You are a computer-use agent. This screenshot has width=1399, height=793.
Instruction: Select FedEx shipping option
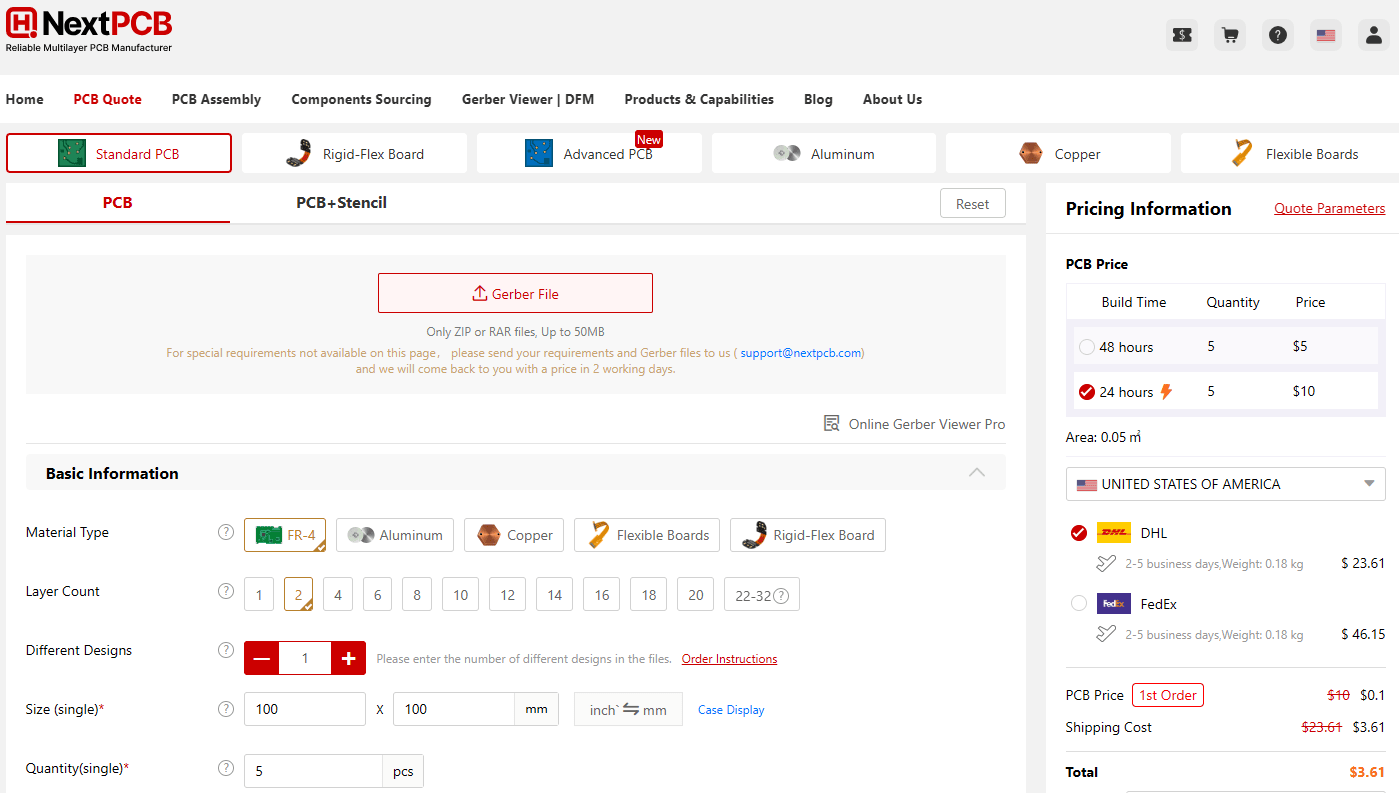tap(1079, 603)
